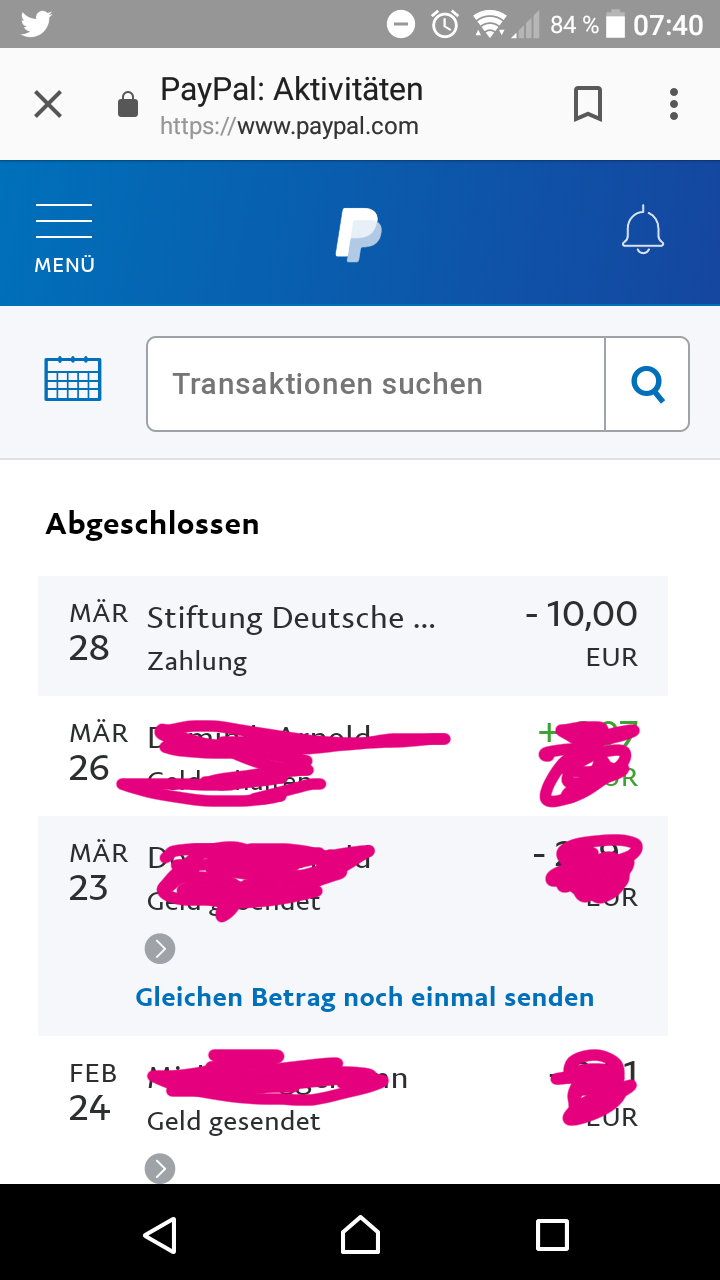Open the calendar date filter icon
The image size is (720, 1280).
(73, 379)
